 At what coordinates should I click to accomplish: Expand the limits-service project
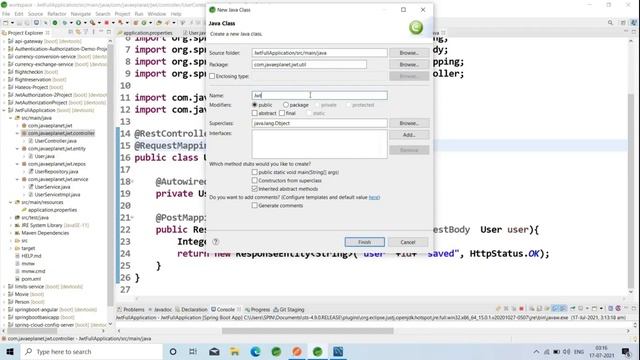click(4, 287)
